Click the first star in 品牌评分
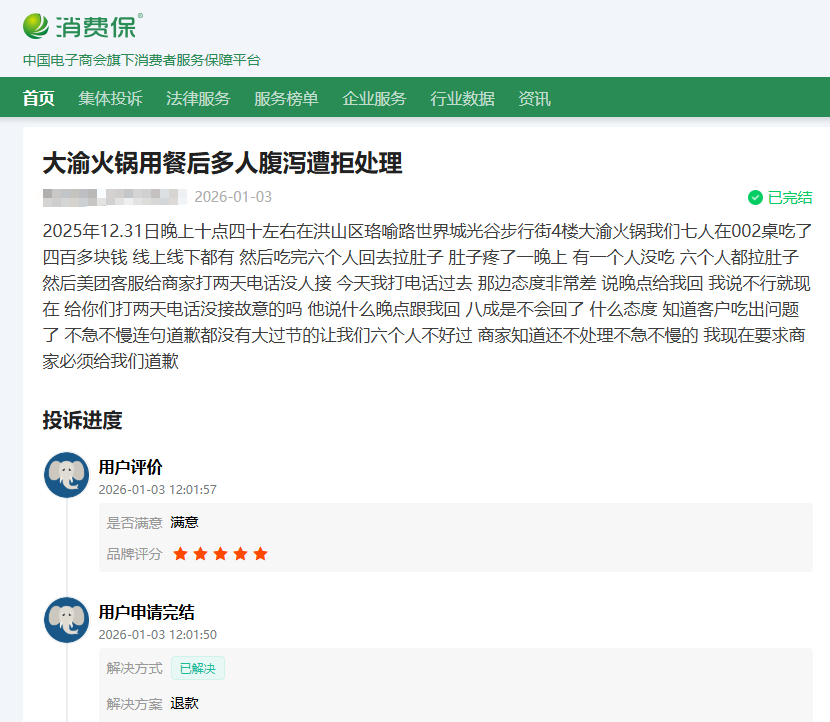Viewport: 830px width, 722px height. pos(180,554)
